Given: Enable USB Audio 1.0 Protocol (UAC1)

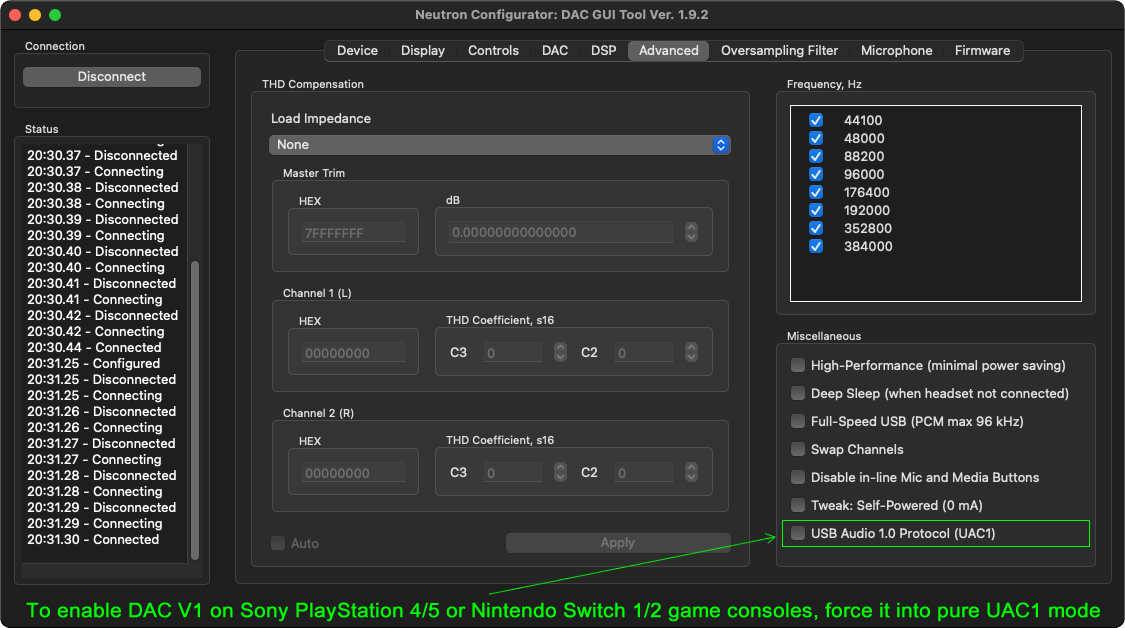Looking at the screenshot, I should point(798,533).
